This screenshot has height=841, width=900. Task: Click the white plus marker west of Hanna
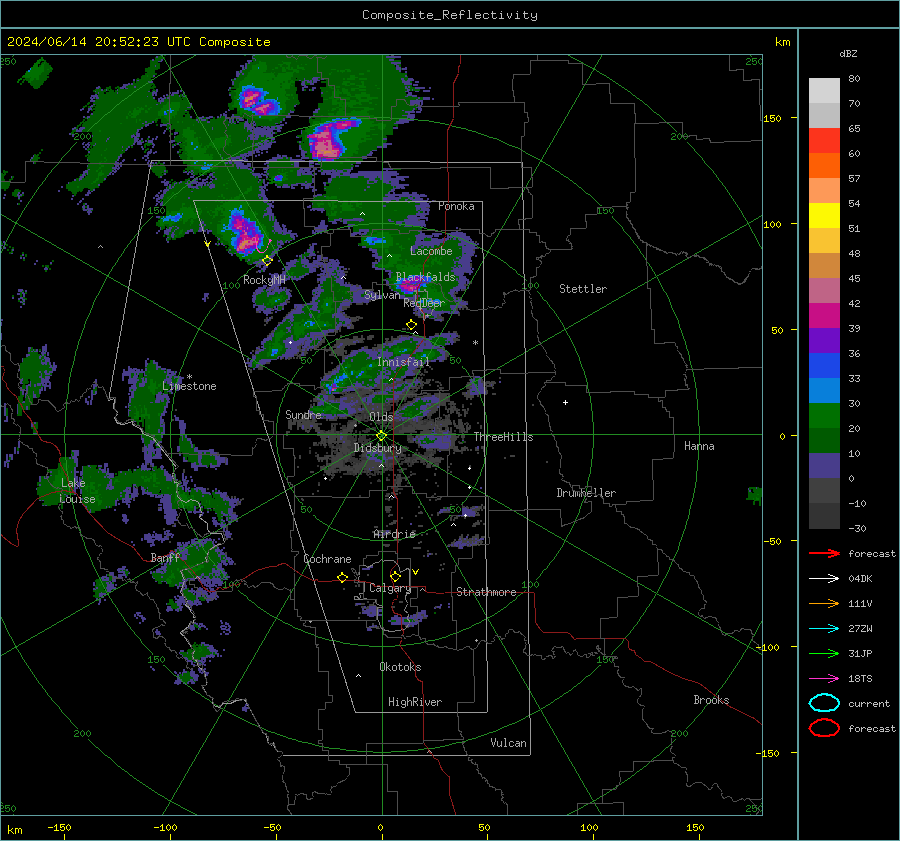565,402
